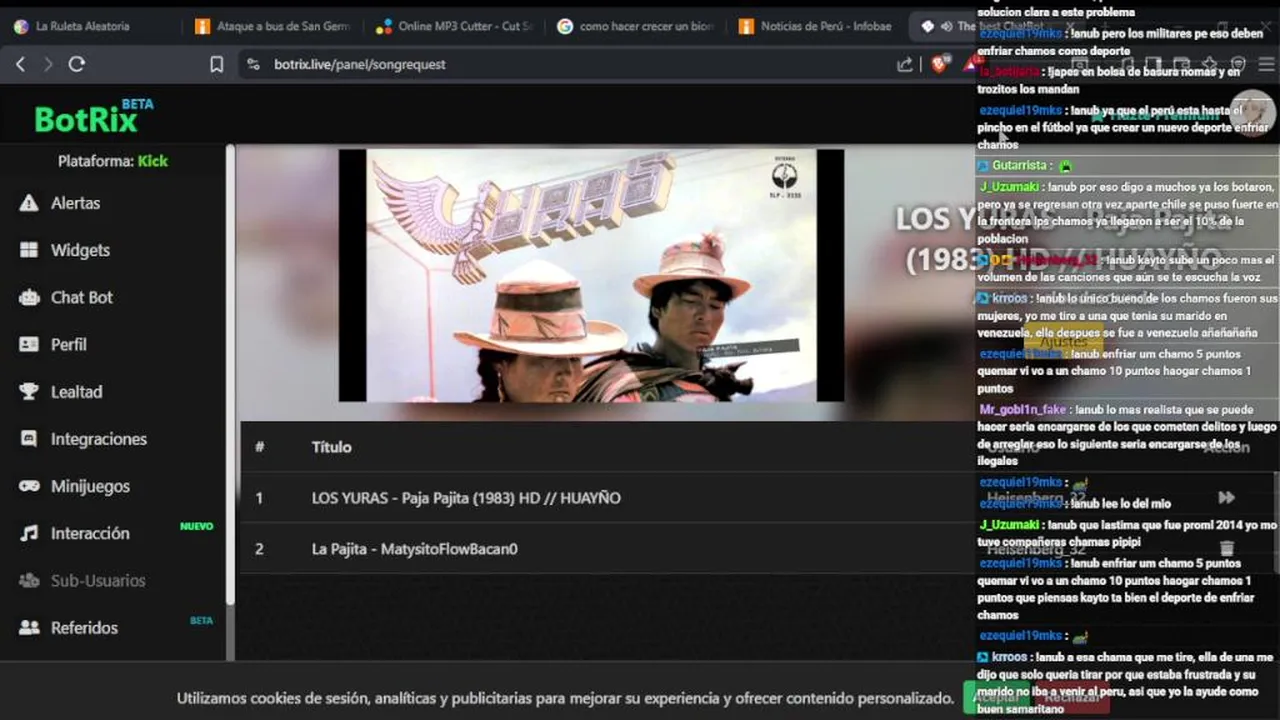Screen dimensions: 1280x720
Task: Click row number 1 in the song list
Action: click(x=259, y=498)
